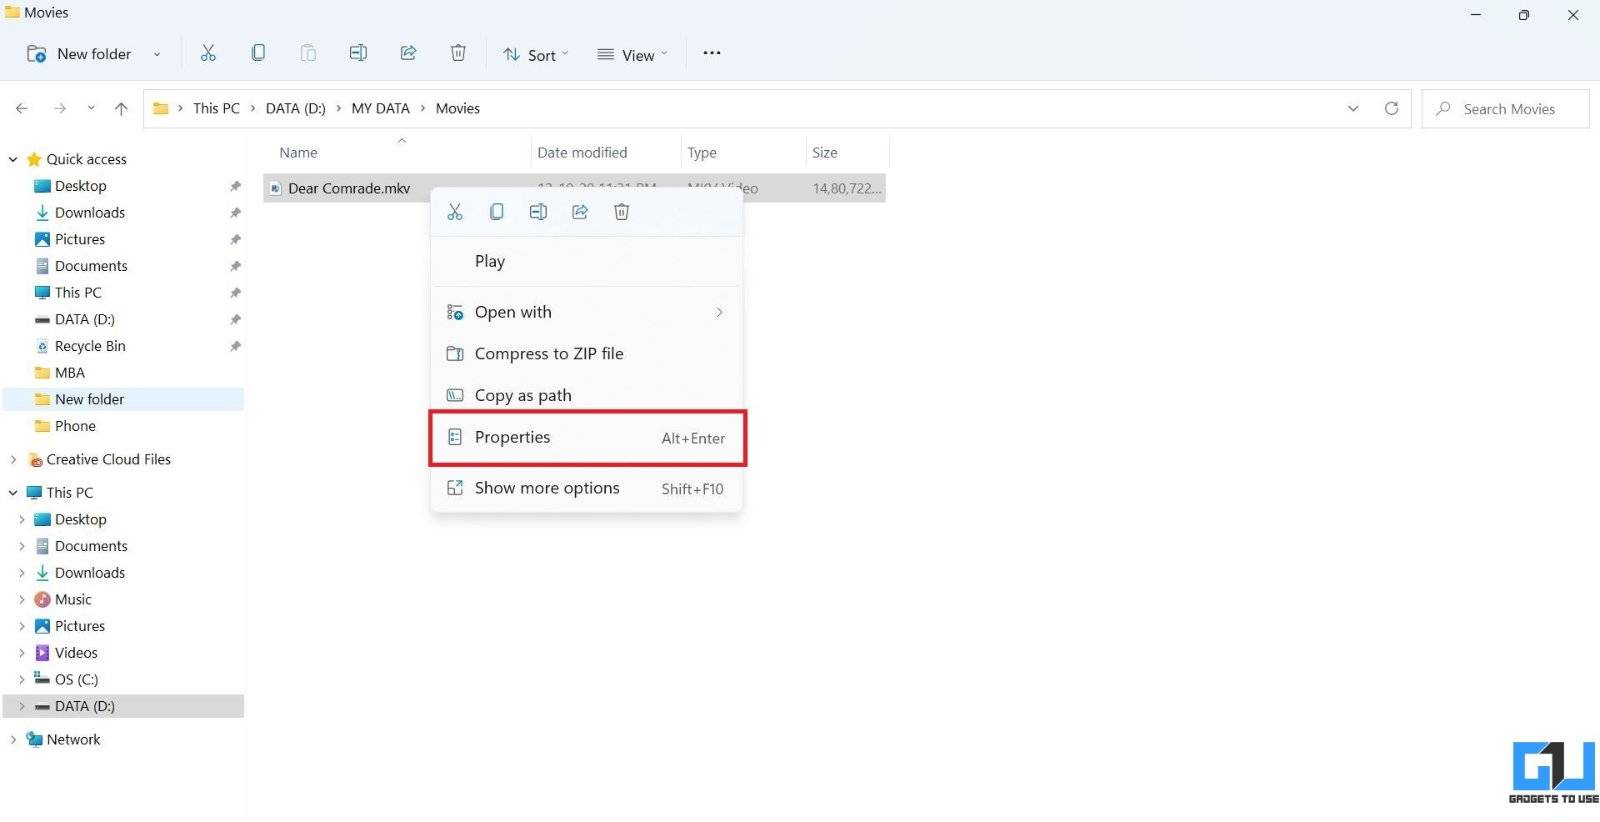This screenshot has height=822, width=1600.
Task: Click This PC in the address breadcrumb
Action: click(216, 108)
